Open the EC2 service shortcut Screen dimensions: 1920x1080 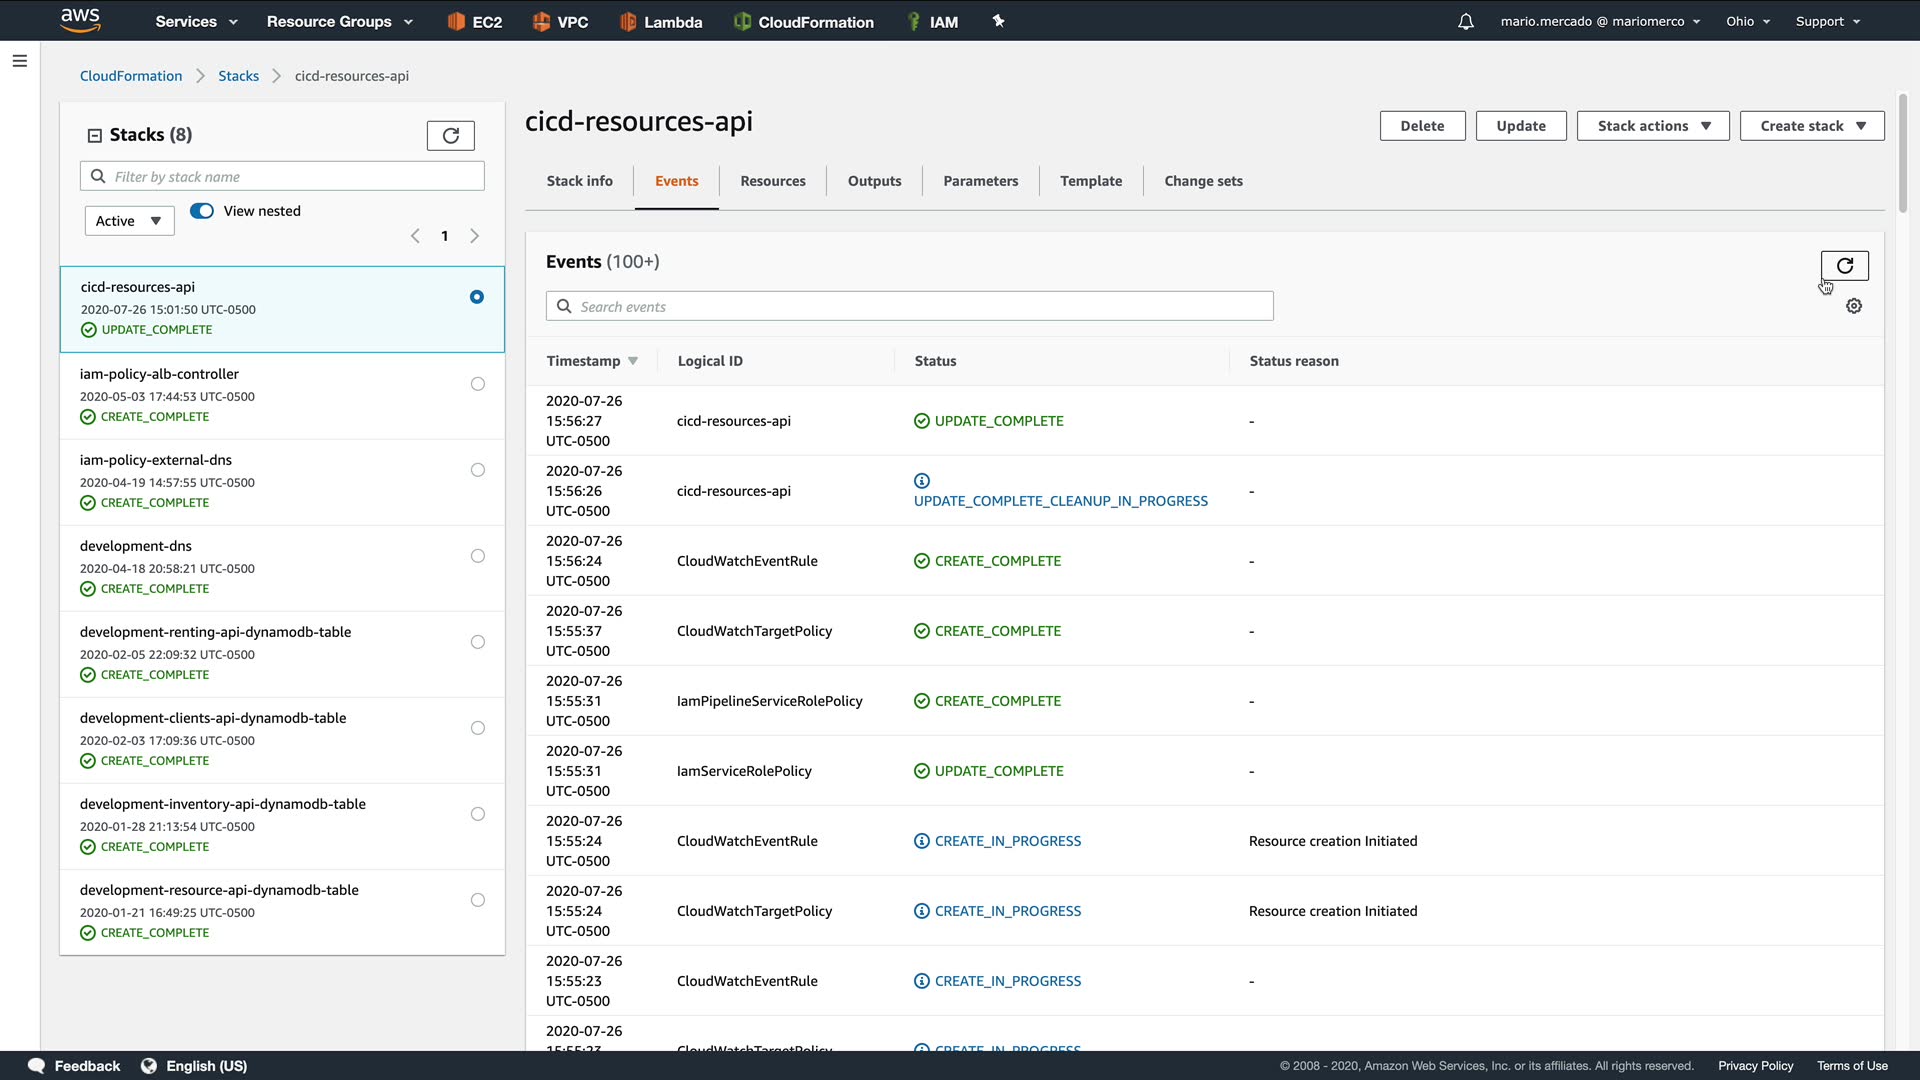pos(475,21)
